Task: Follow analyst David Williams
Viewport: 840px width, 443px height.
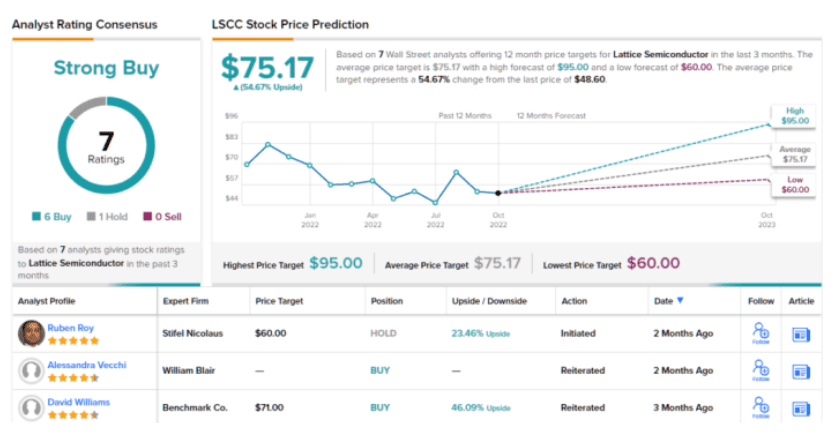Action: pyautogui.click(x=760, y=408)
